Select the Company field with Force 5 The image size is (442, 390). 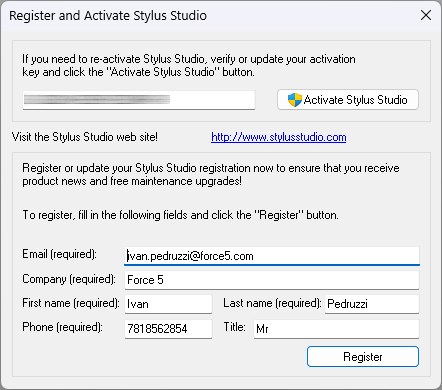click(x=272, y=280)
